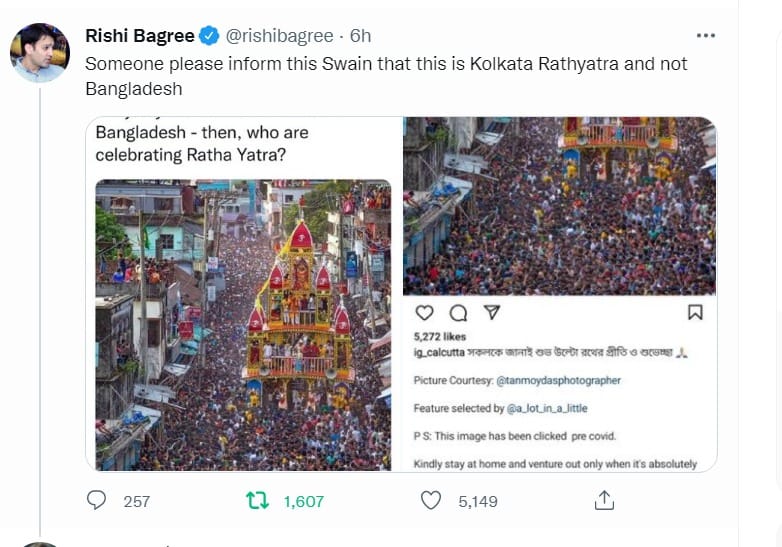Click the 1,607 retweets count

[x=304, y=501]
